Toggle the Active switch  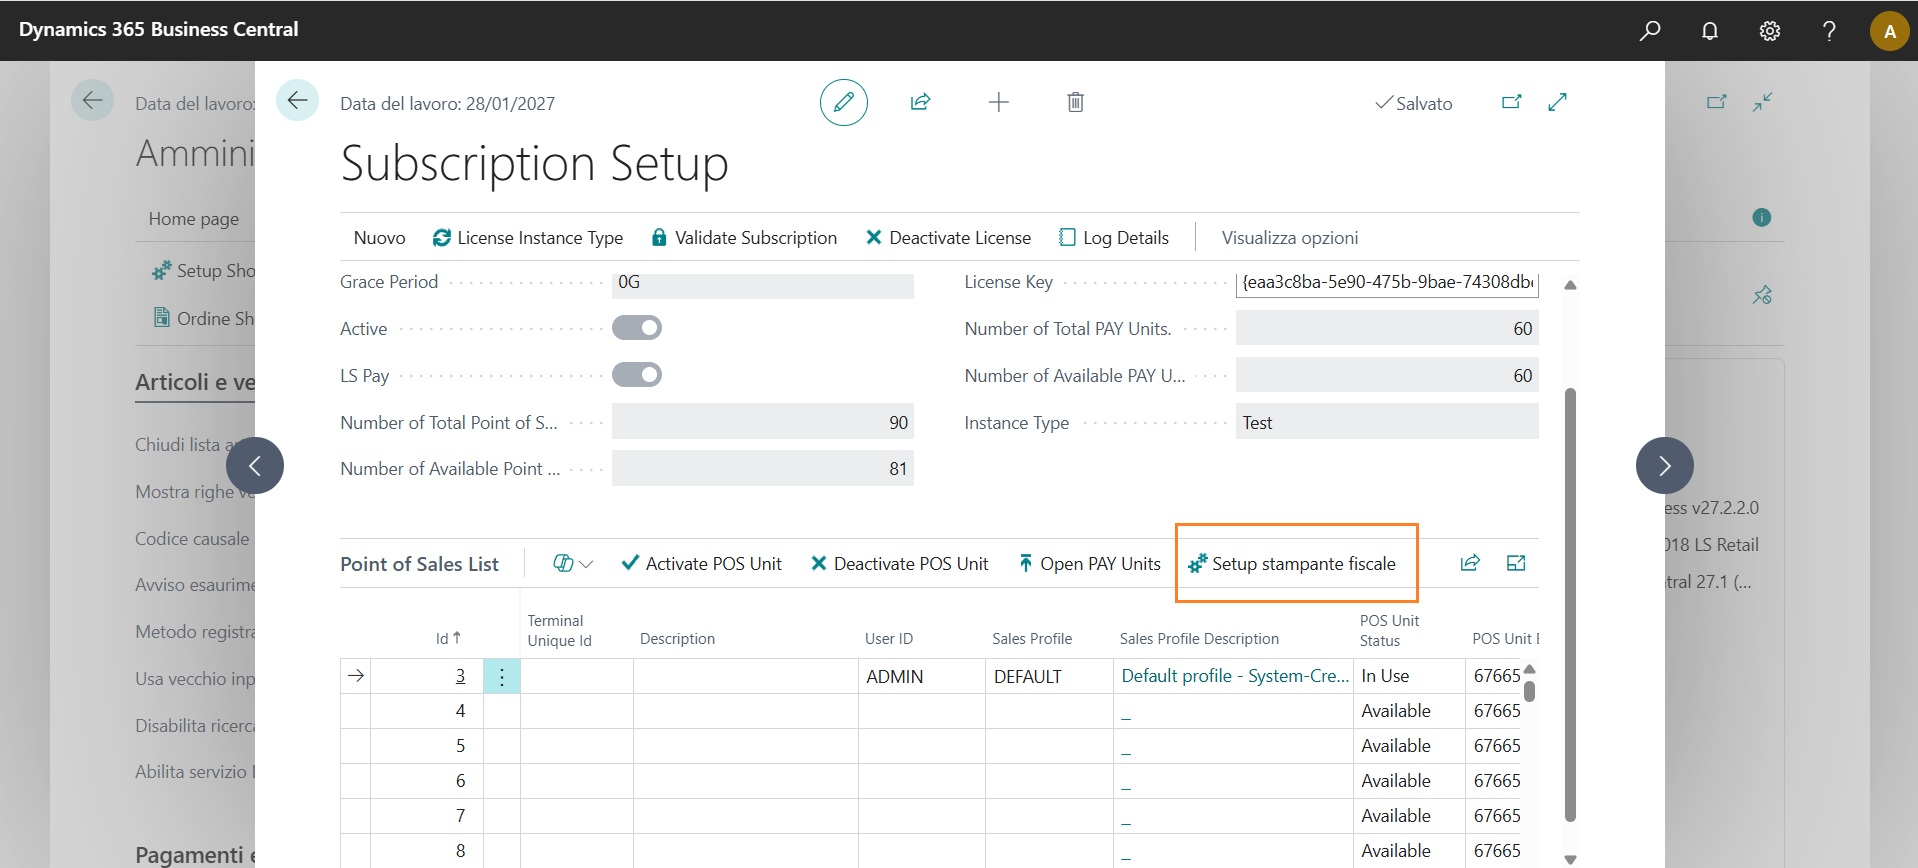tap(637, 328)
